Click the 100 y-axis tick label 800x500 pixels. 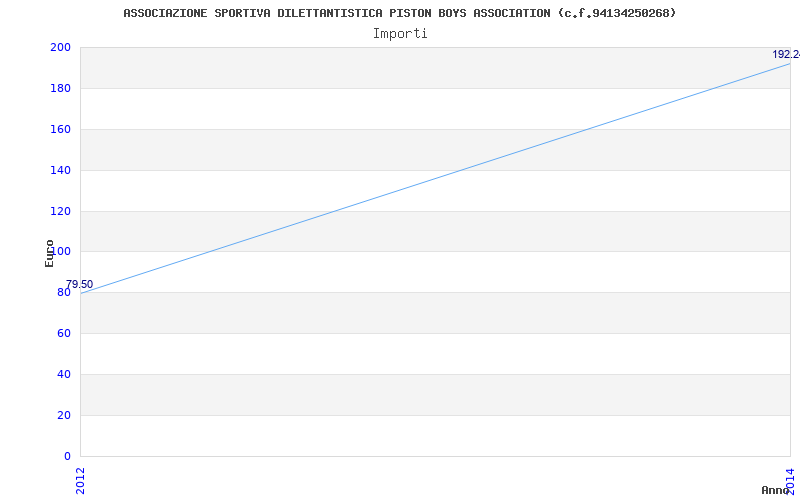pyautogui.click(x=63, y=252)
